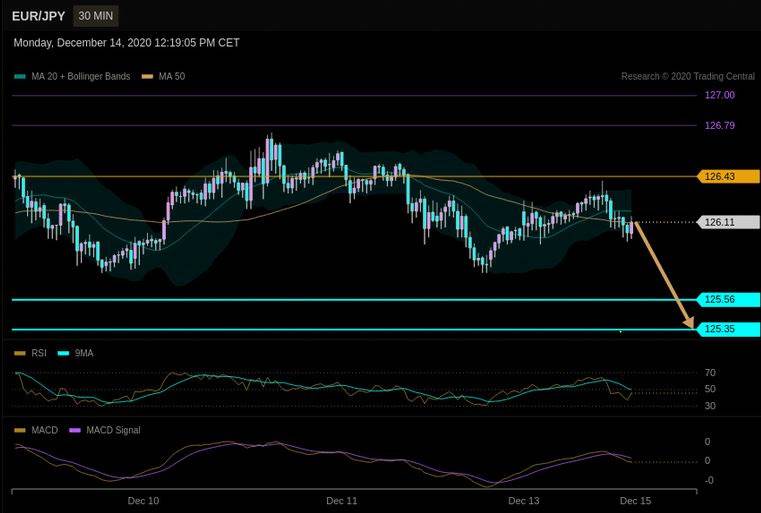Screen dimensions: 761x513
Task: Click the orange 126.43 pivot price tag
Action: coord(728,177)
